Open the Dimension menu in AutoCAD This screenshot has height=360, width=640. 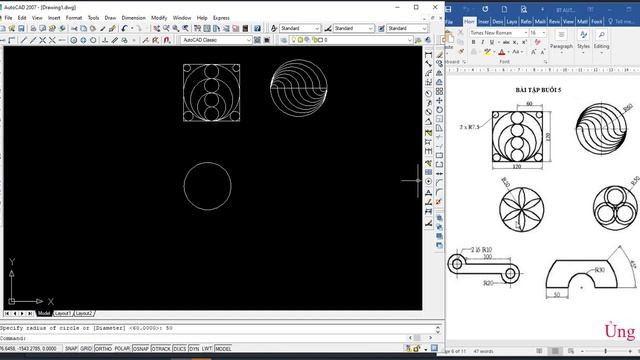click(x=133, y=18)
